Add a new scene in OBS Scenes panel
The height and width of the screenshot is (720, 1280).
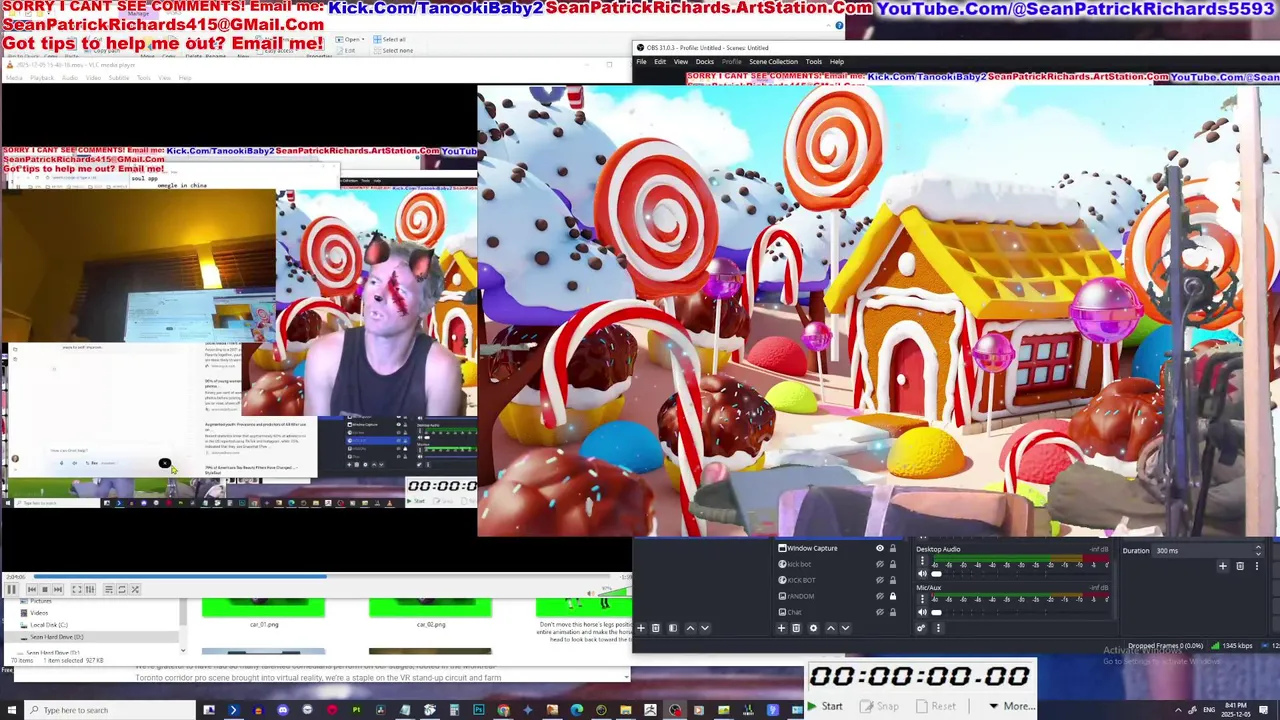pyautogui.click(x=641, y=628)
